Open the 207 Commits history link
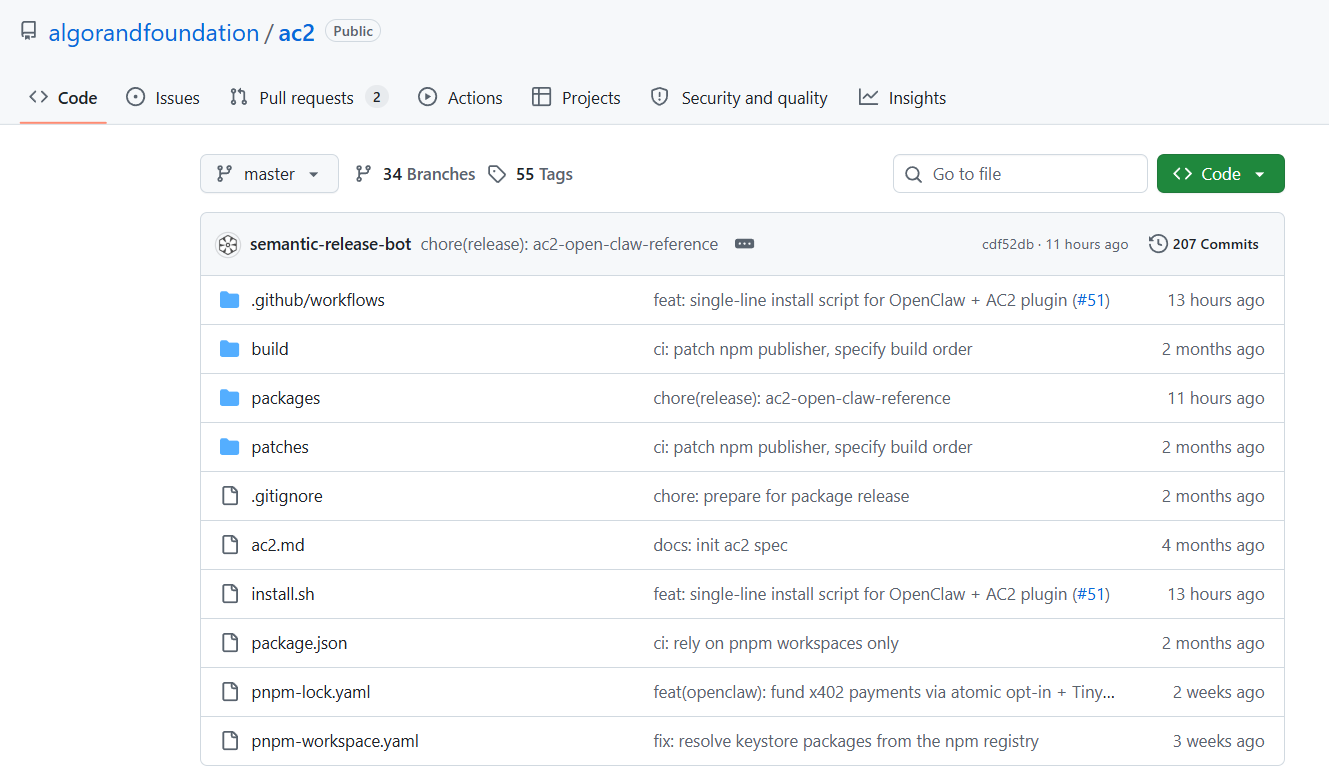Screen dimensions: 1329x784 (1204, 244)
